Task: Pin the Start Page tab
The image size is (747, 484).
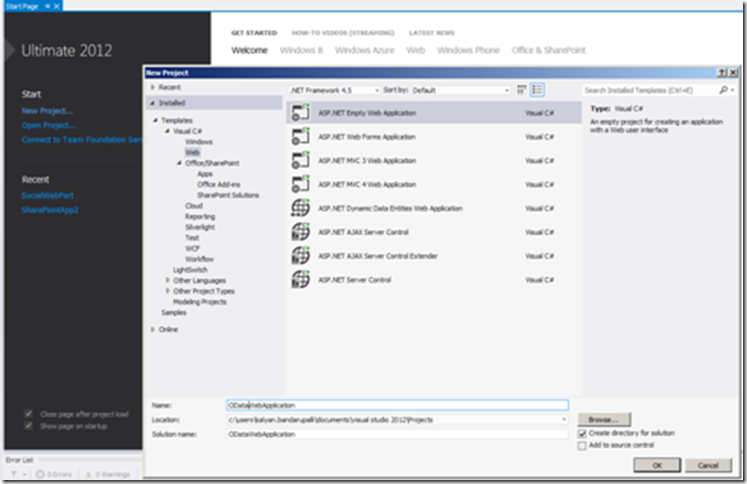Action: 48,6
